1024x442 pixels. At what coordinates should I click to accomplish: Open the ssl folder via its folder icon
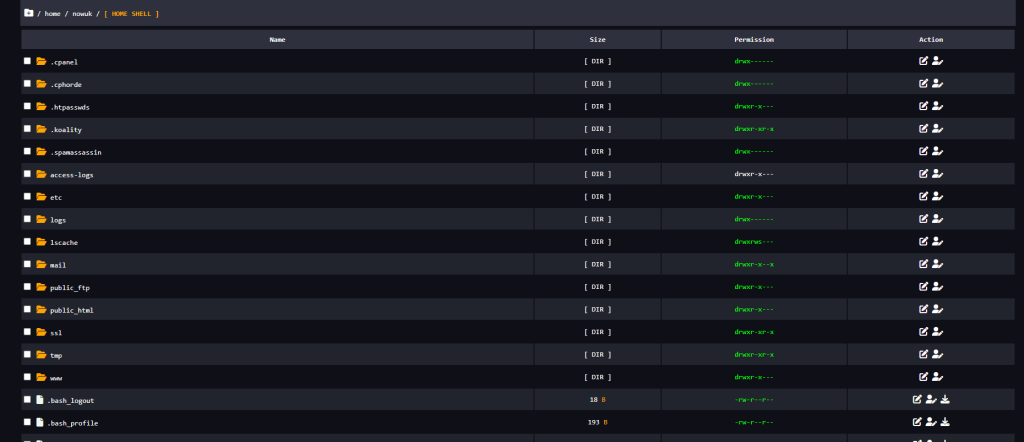coord(41,332)
